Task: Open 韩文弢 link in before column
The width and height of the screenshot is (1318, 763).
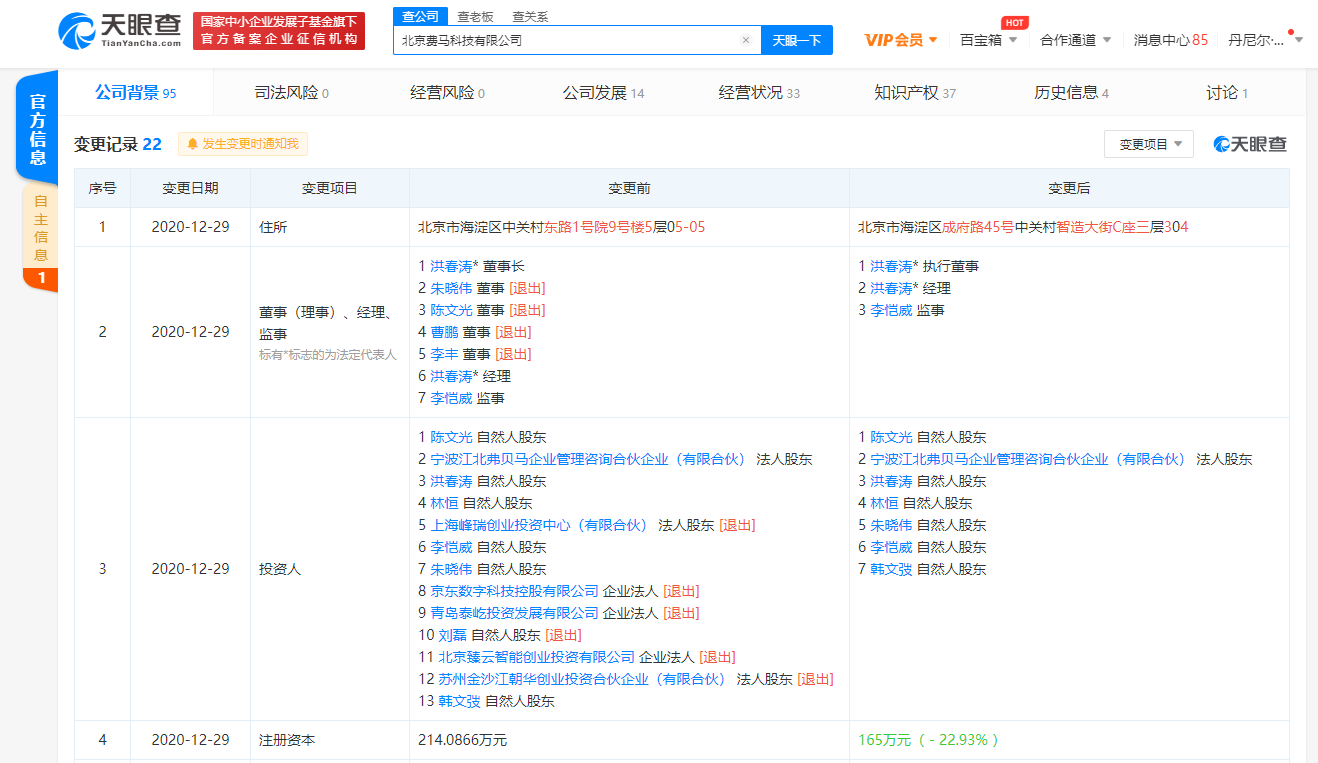Action: tap(460, 701)
